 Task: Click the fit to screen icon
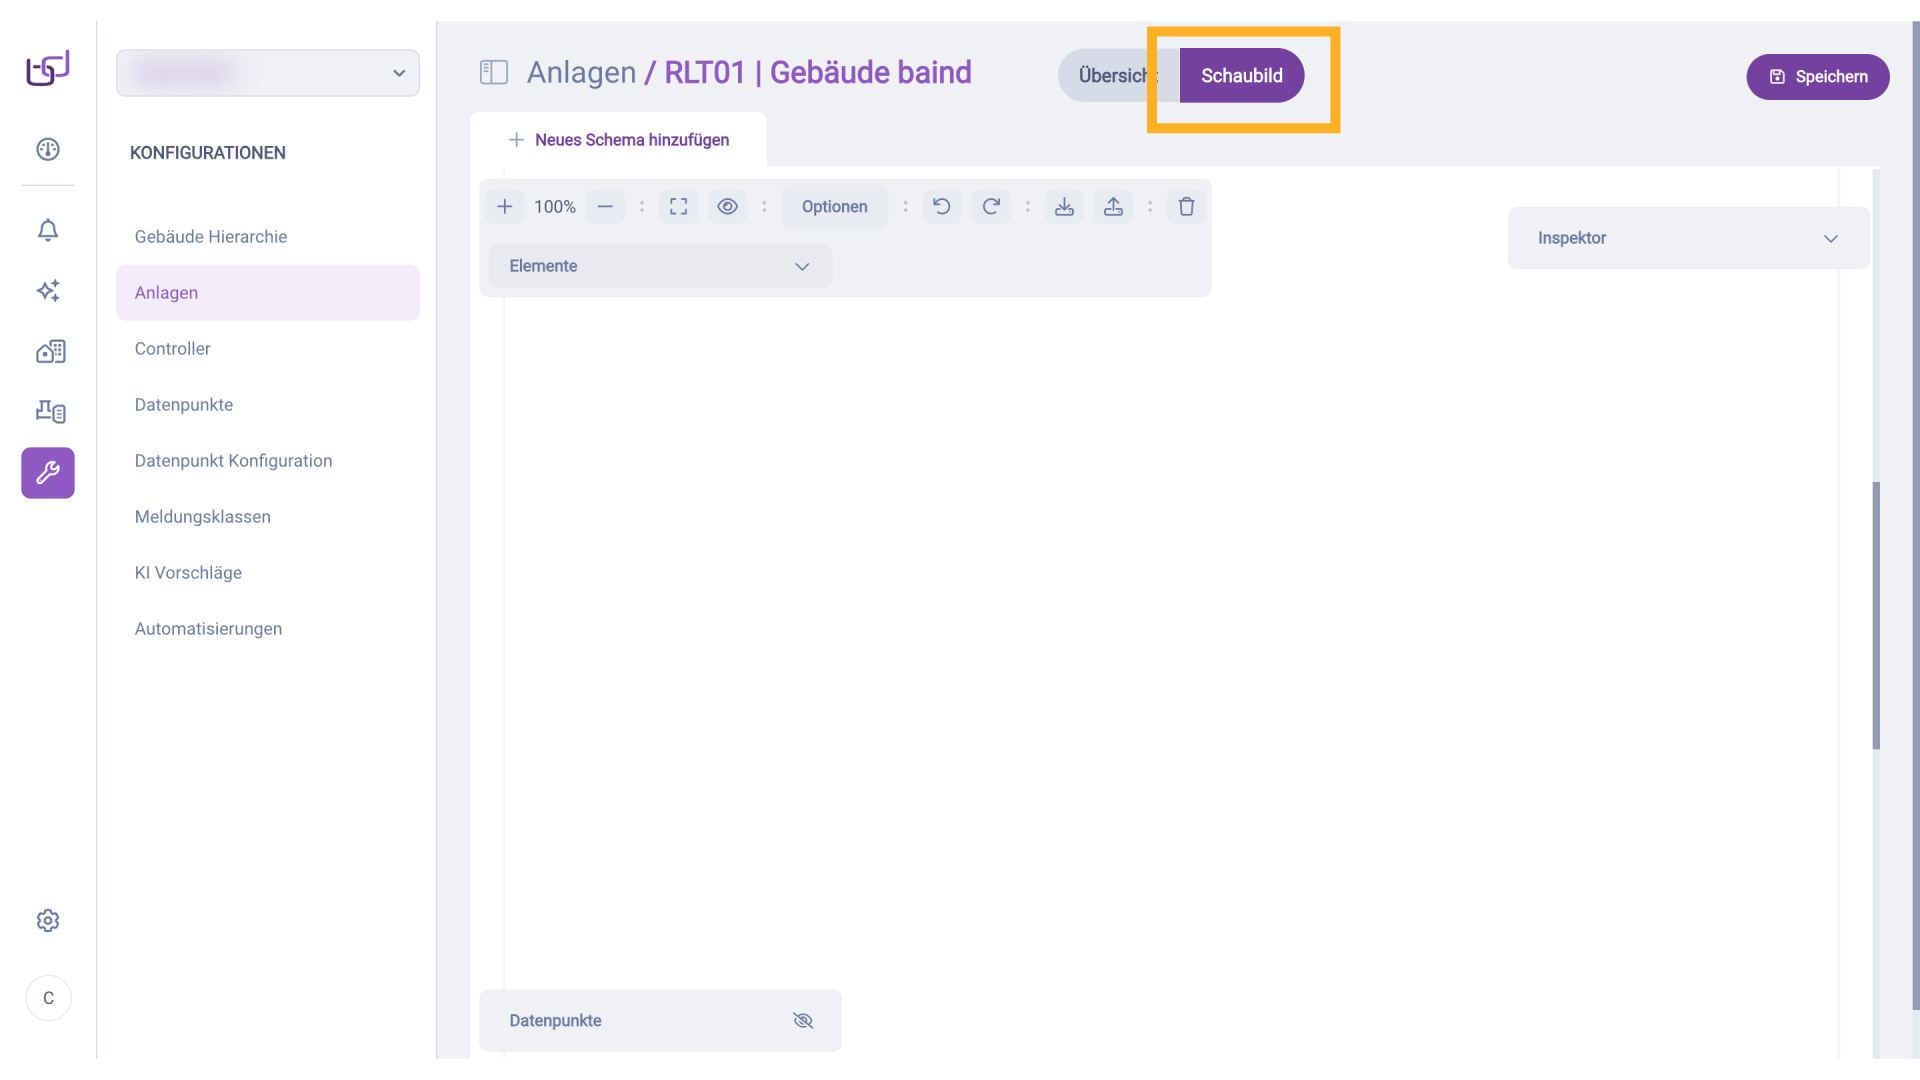tap(679, 207)
